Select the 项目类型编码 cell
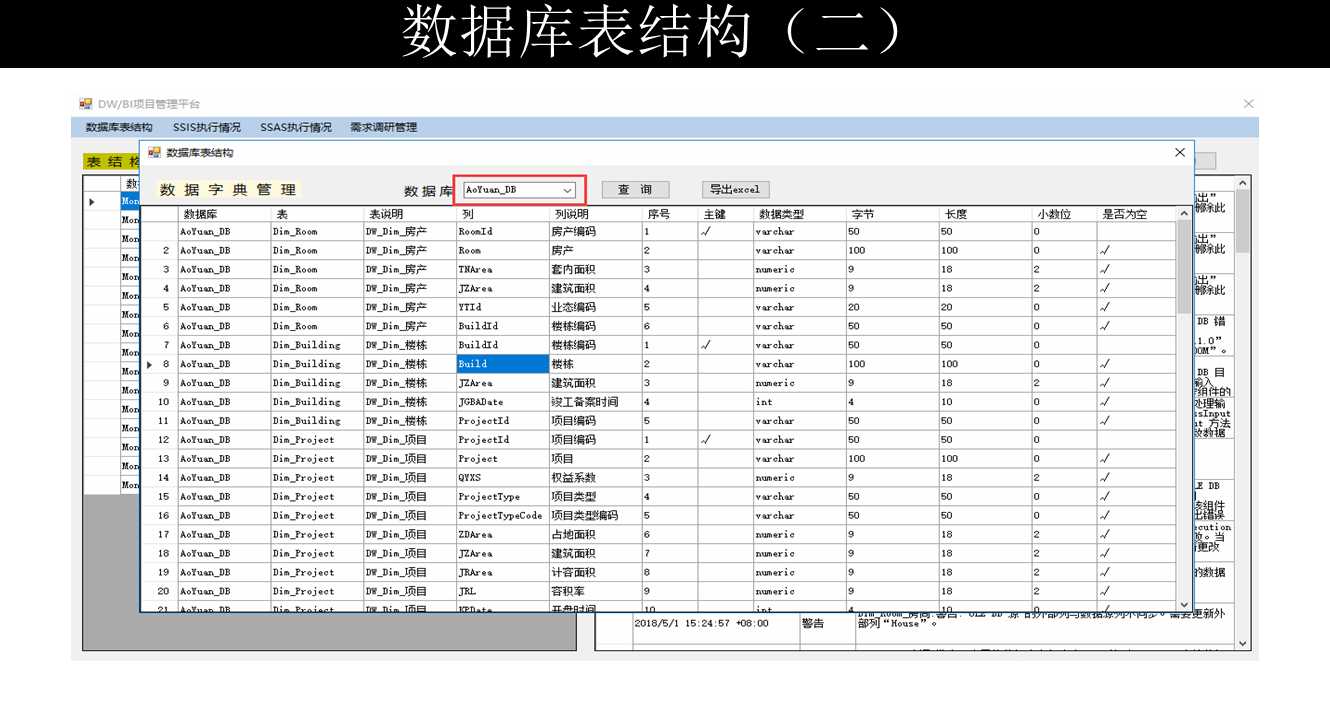The width and height of the screenshot is (1330, 720). tap(595, 516)
